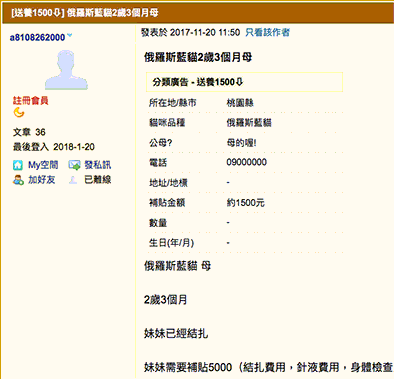The height and width of the screenshot is (379, 394).
Task: Select the phone number 09000000
Action: (247, 162)
